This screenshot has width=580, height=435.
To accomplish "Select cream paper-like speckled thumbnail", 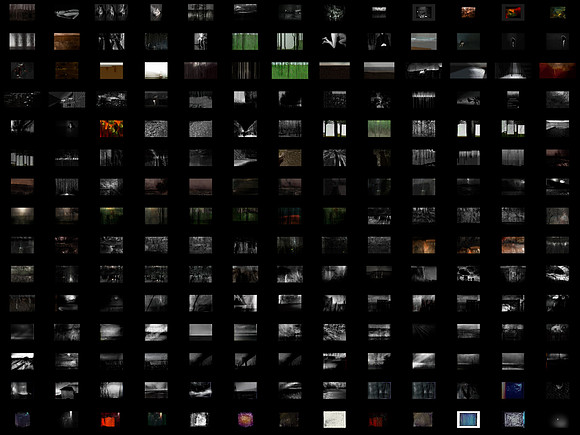I will [x=334, y=419].
